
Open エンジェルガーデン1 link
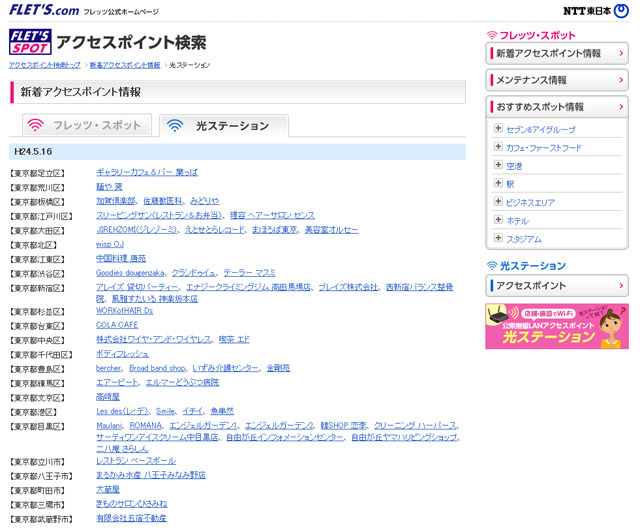[204, 425]
